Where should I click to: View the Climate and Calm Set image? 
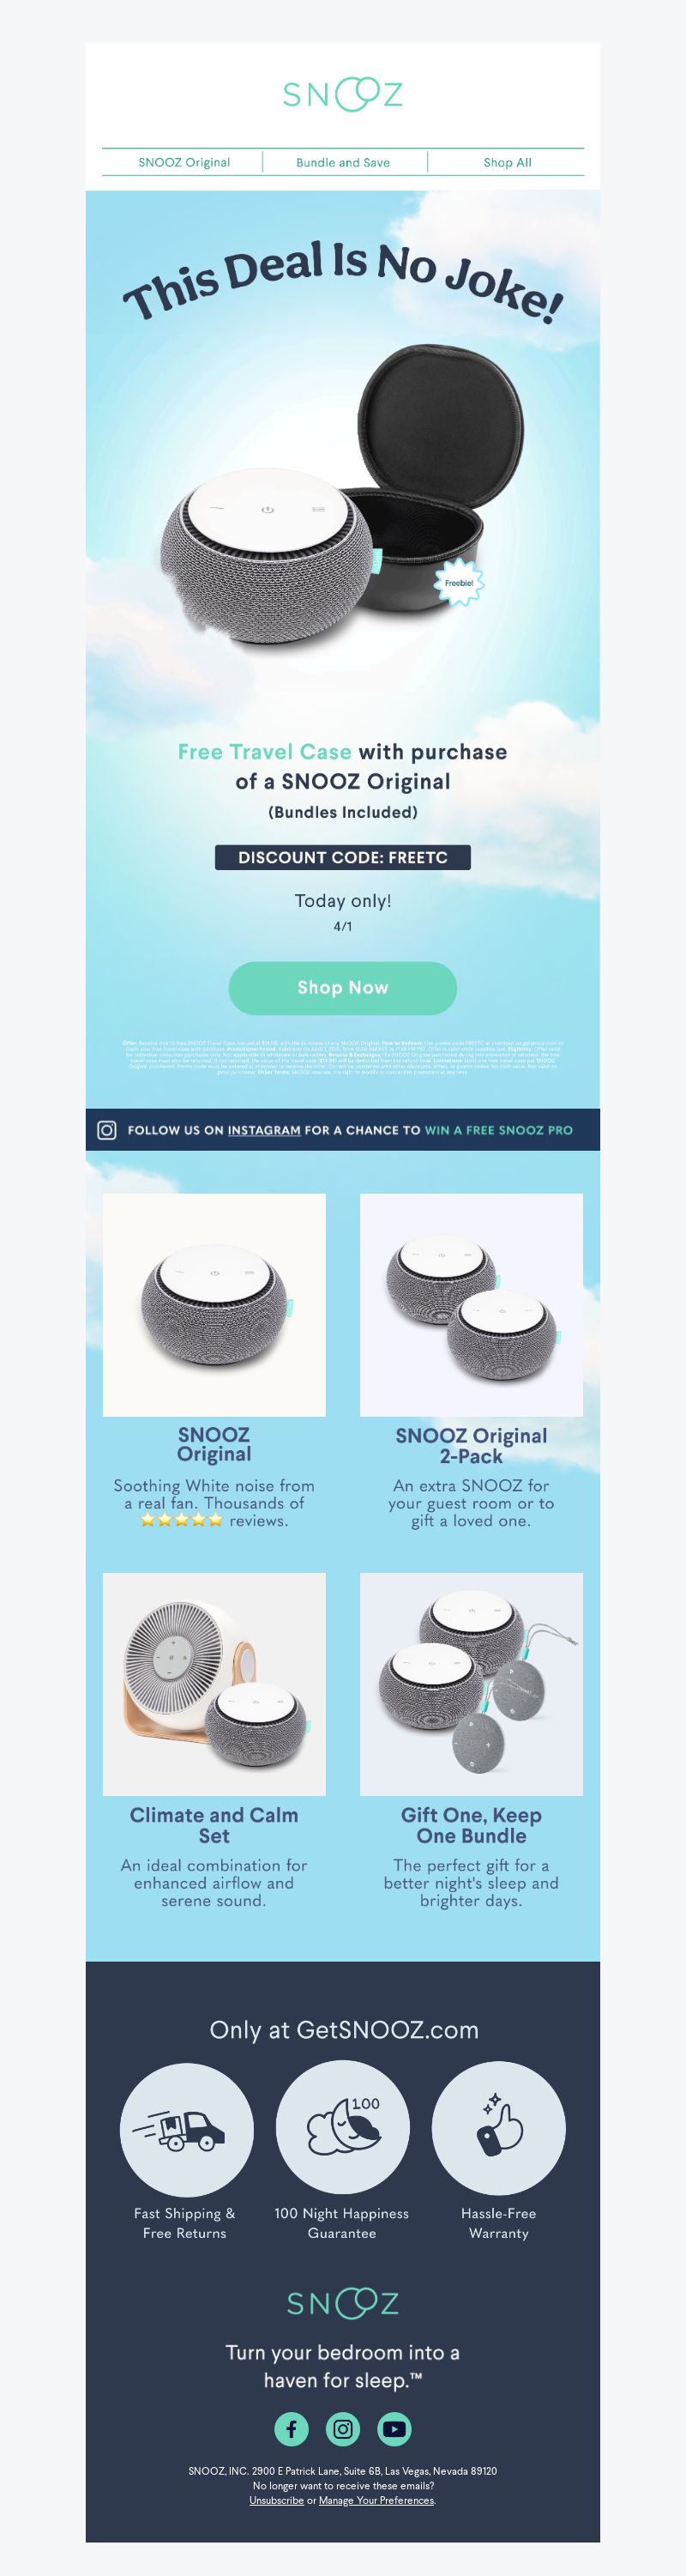pos(214,1683)
